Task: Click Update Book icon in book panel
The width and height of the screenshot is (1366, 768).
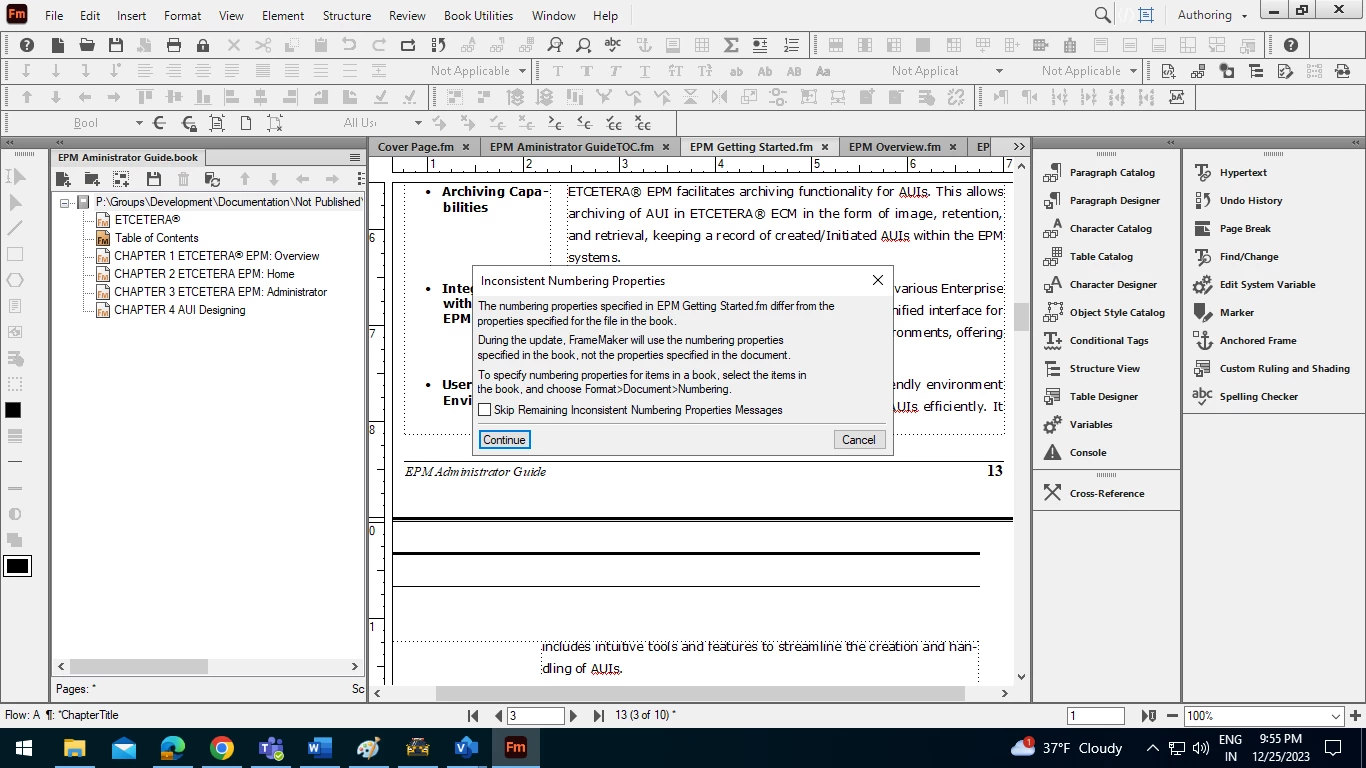Action: click(x=212, y=179)
